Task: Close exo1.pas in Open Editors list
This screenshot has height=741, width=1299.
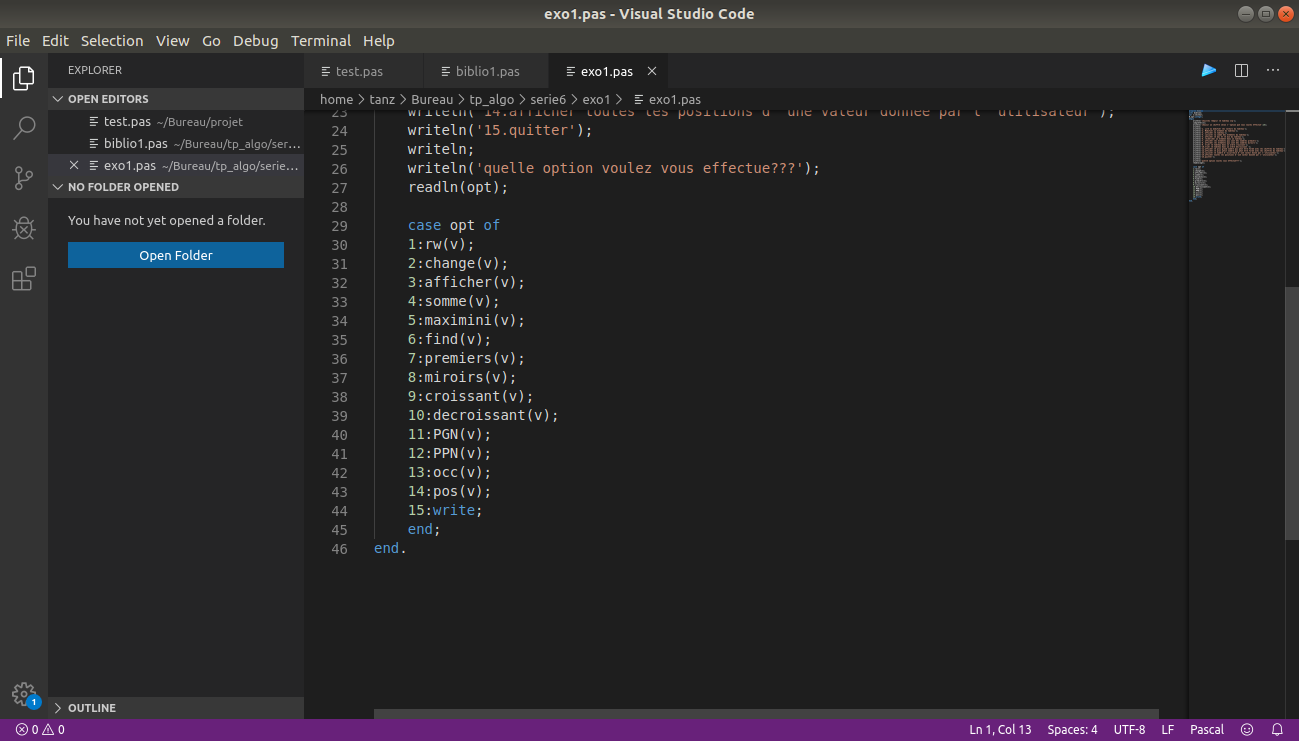Action: [x=74, y=165]
